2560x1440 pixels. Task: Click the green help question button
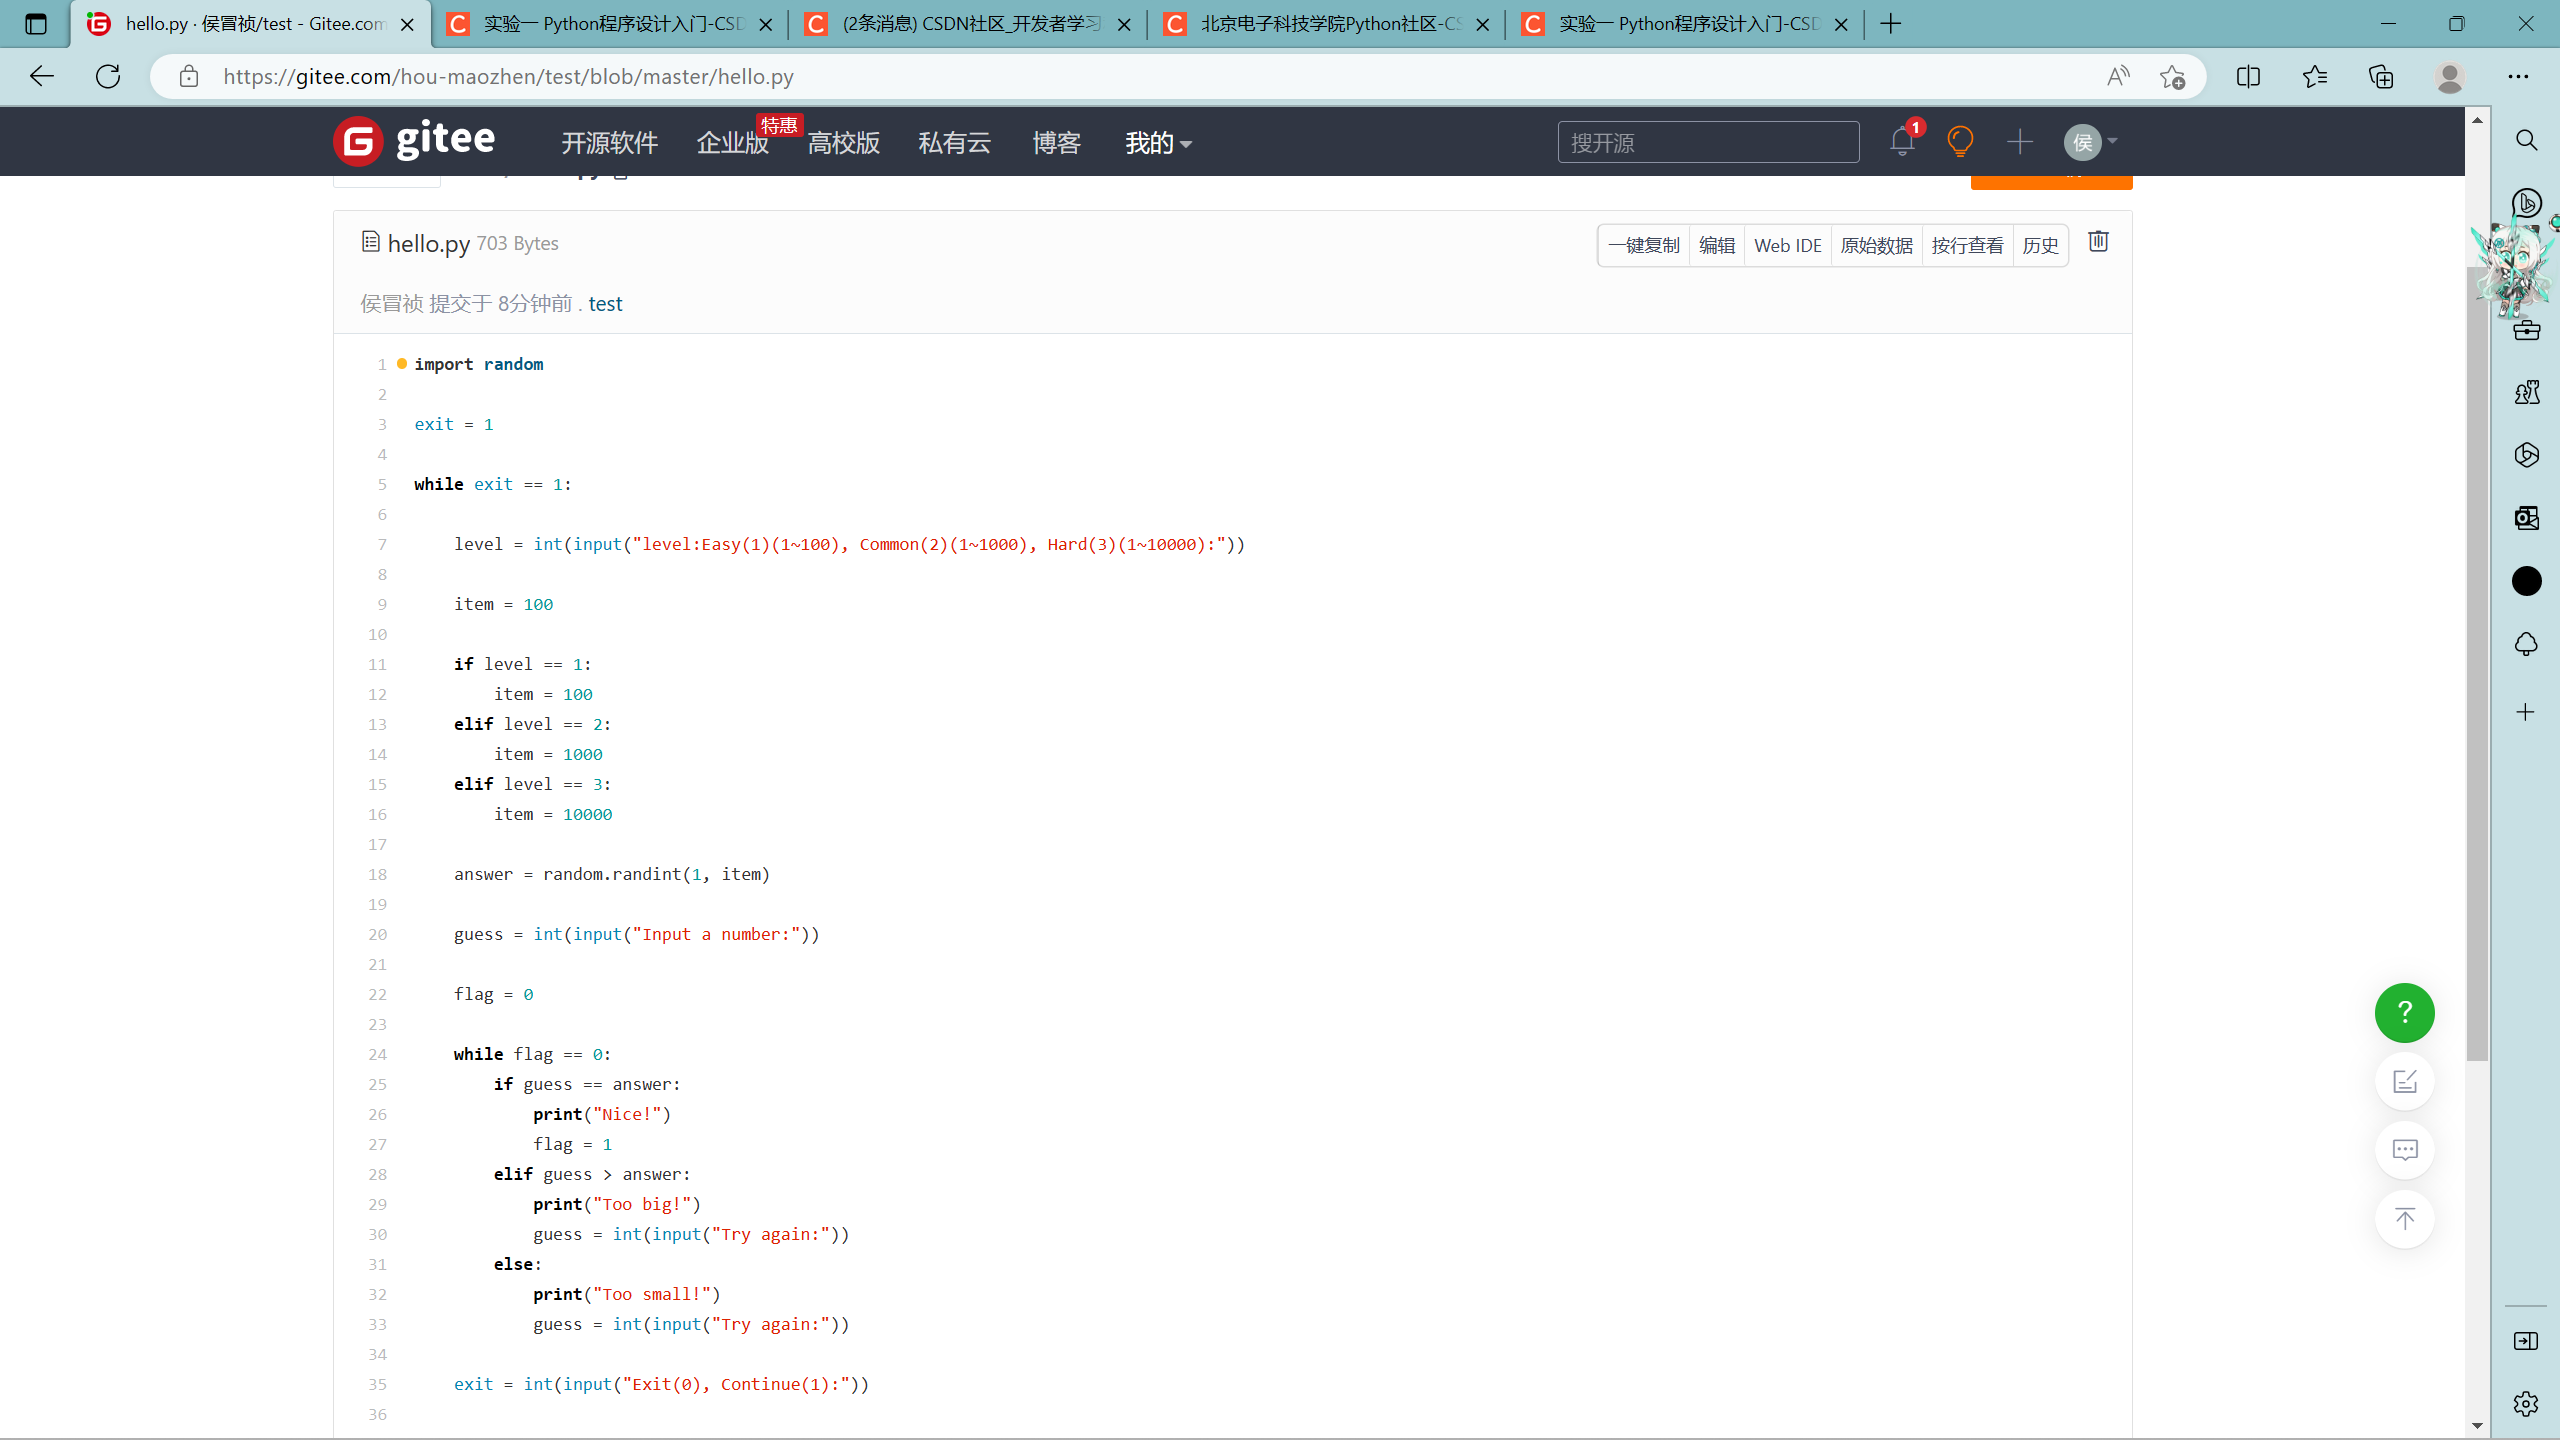pos(2404,1012)
